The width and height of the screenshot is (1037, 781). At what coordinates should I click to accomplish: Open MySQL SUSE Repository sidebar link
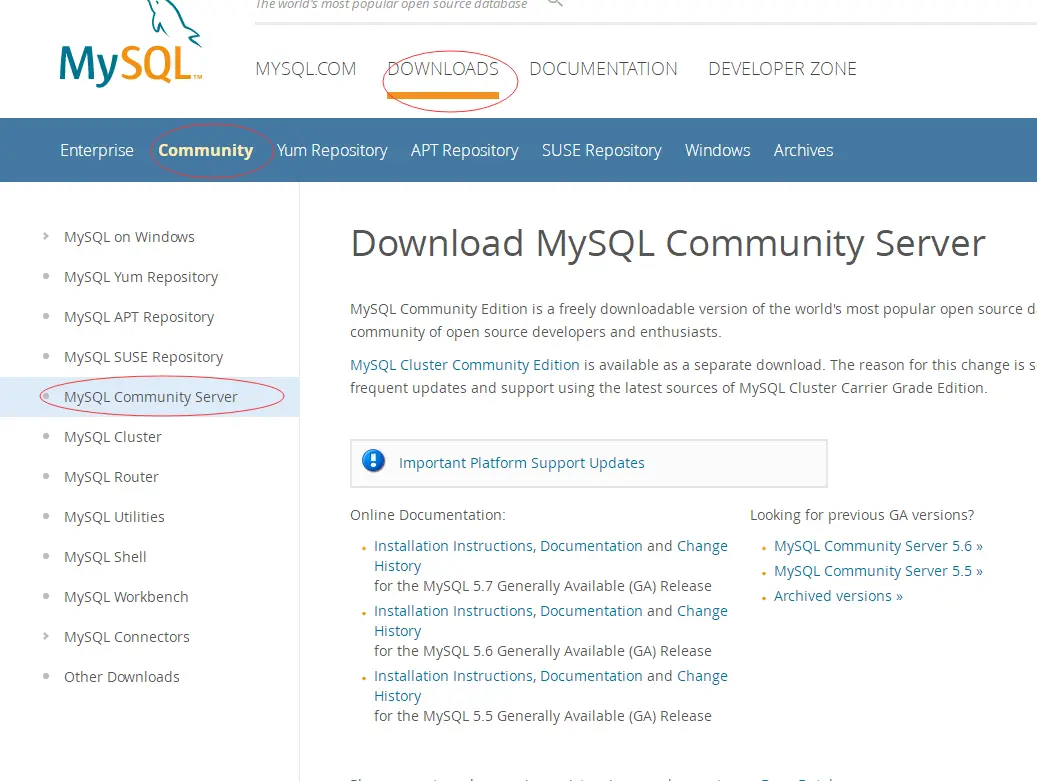[x=144, y=357]
